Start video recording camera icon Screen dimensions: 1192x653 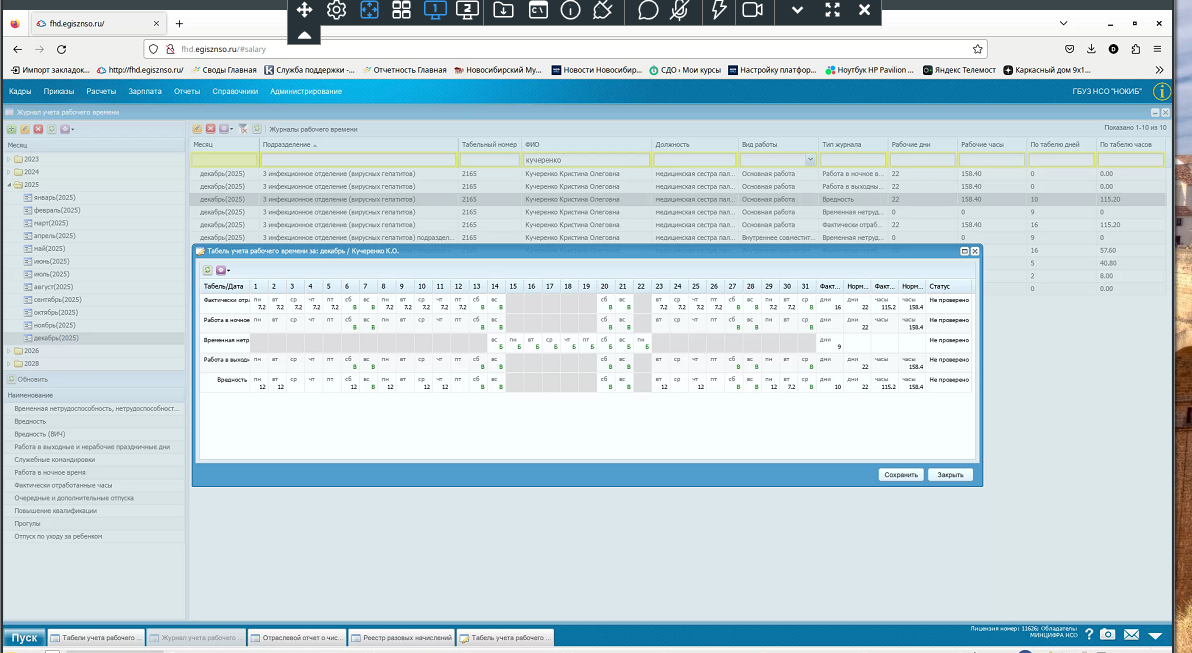(x=753, y=10)
